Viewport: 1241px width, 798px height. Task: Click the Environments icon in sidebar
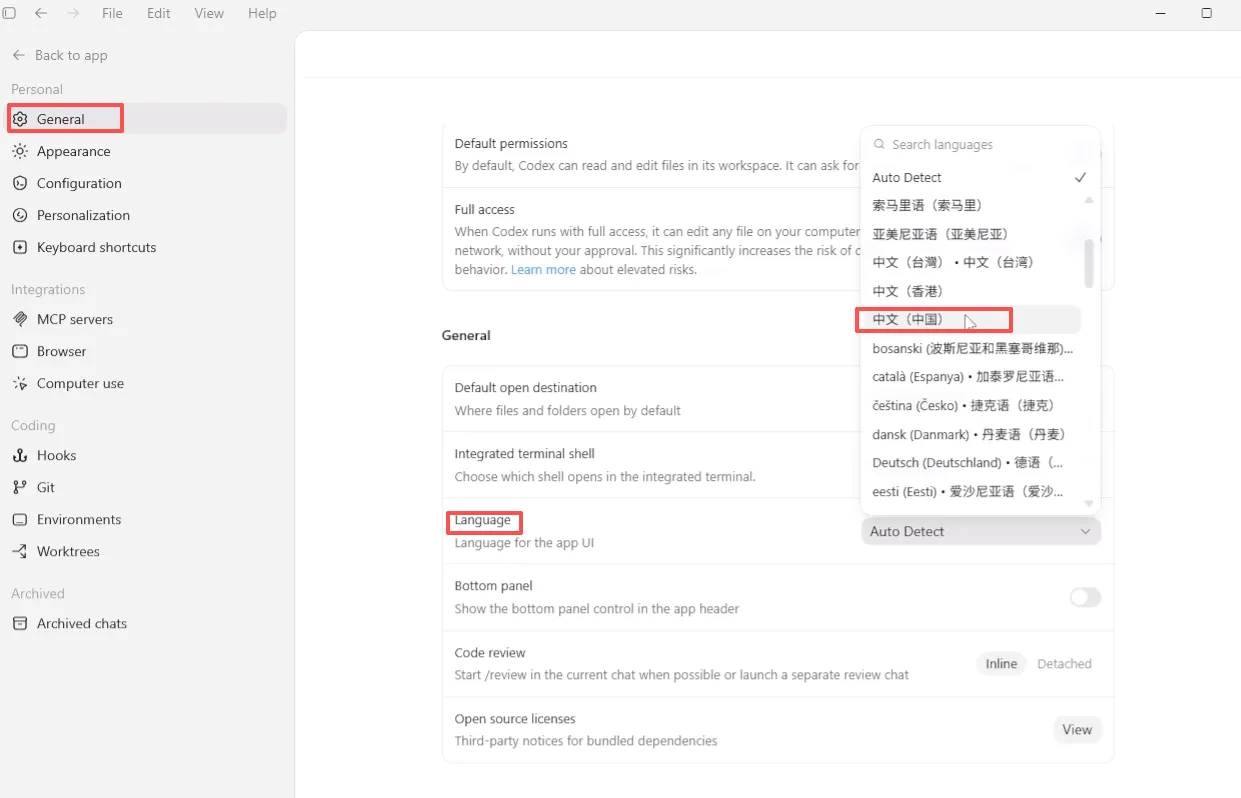[20, 519]
